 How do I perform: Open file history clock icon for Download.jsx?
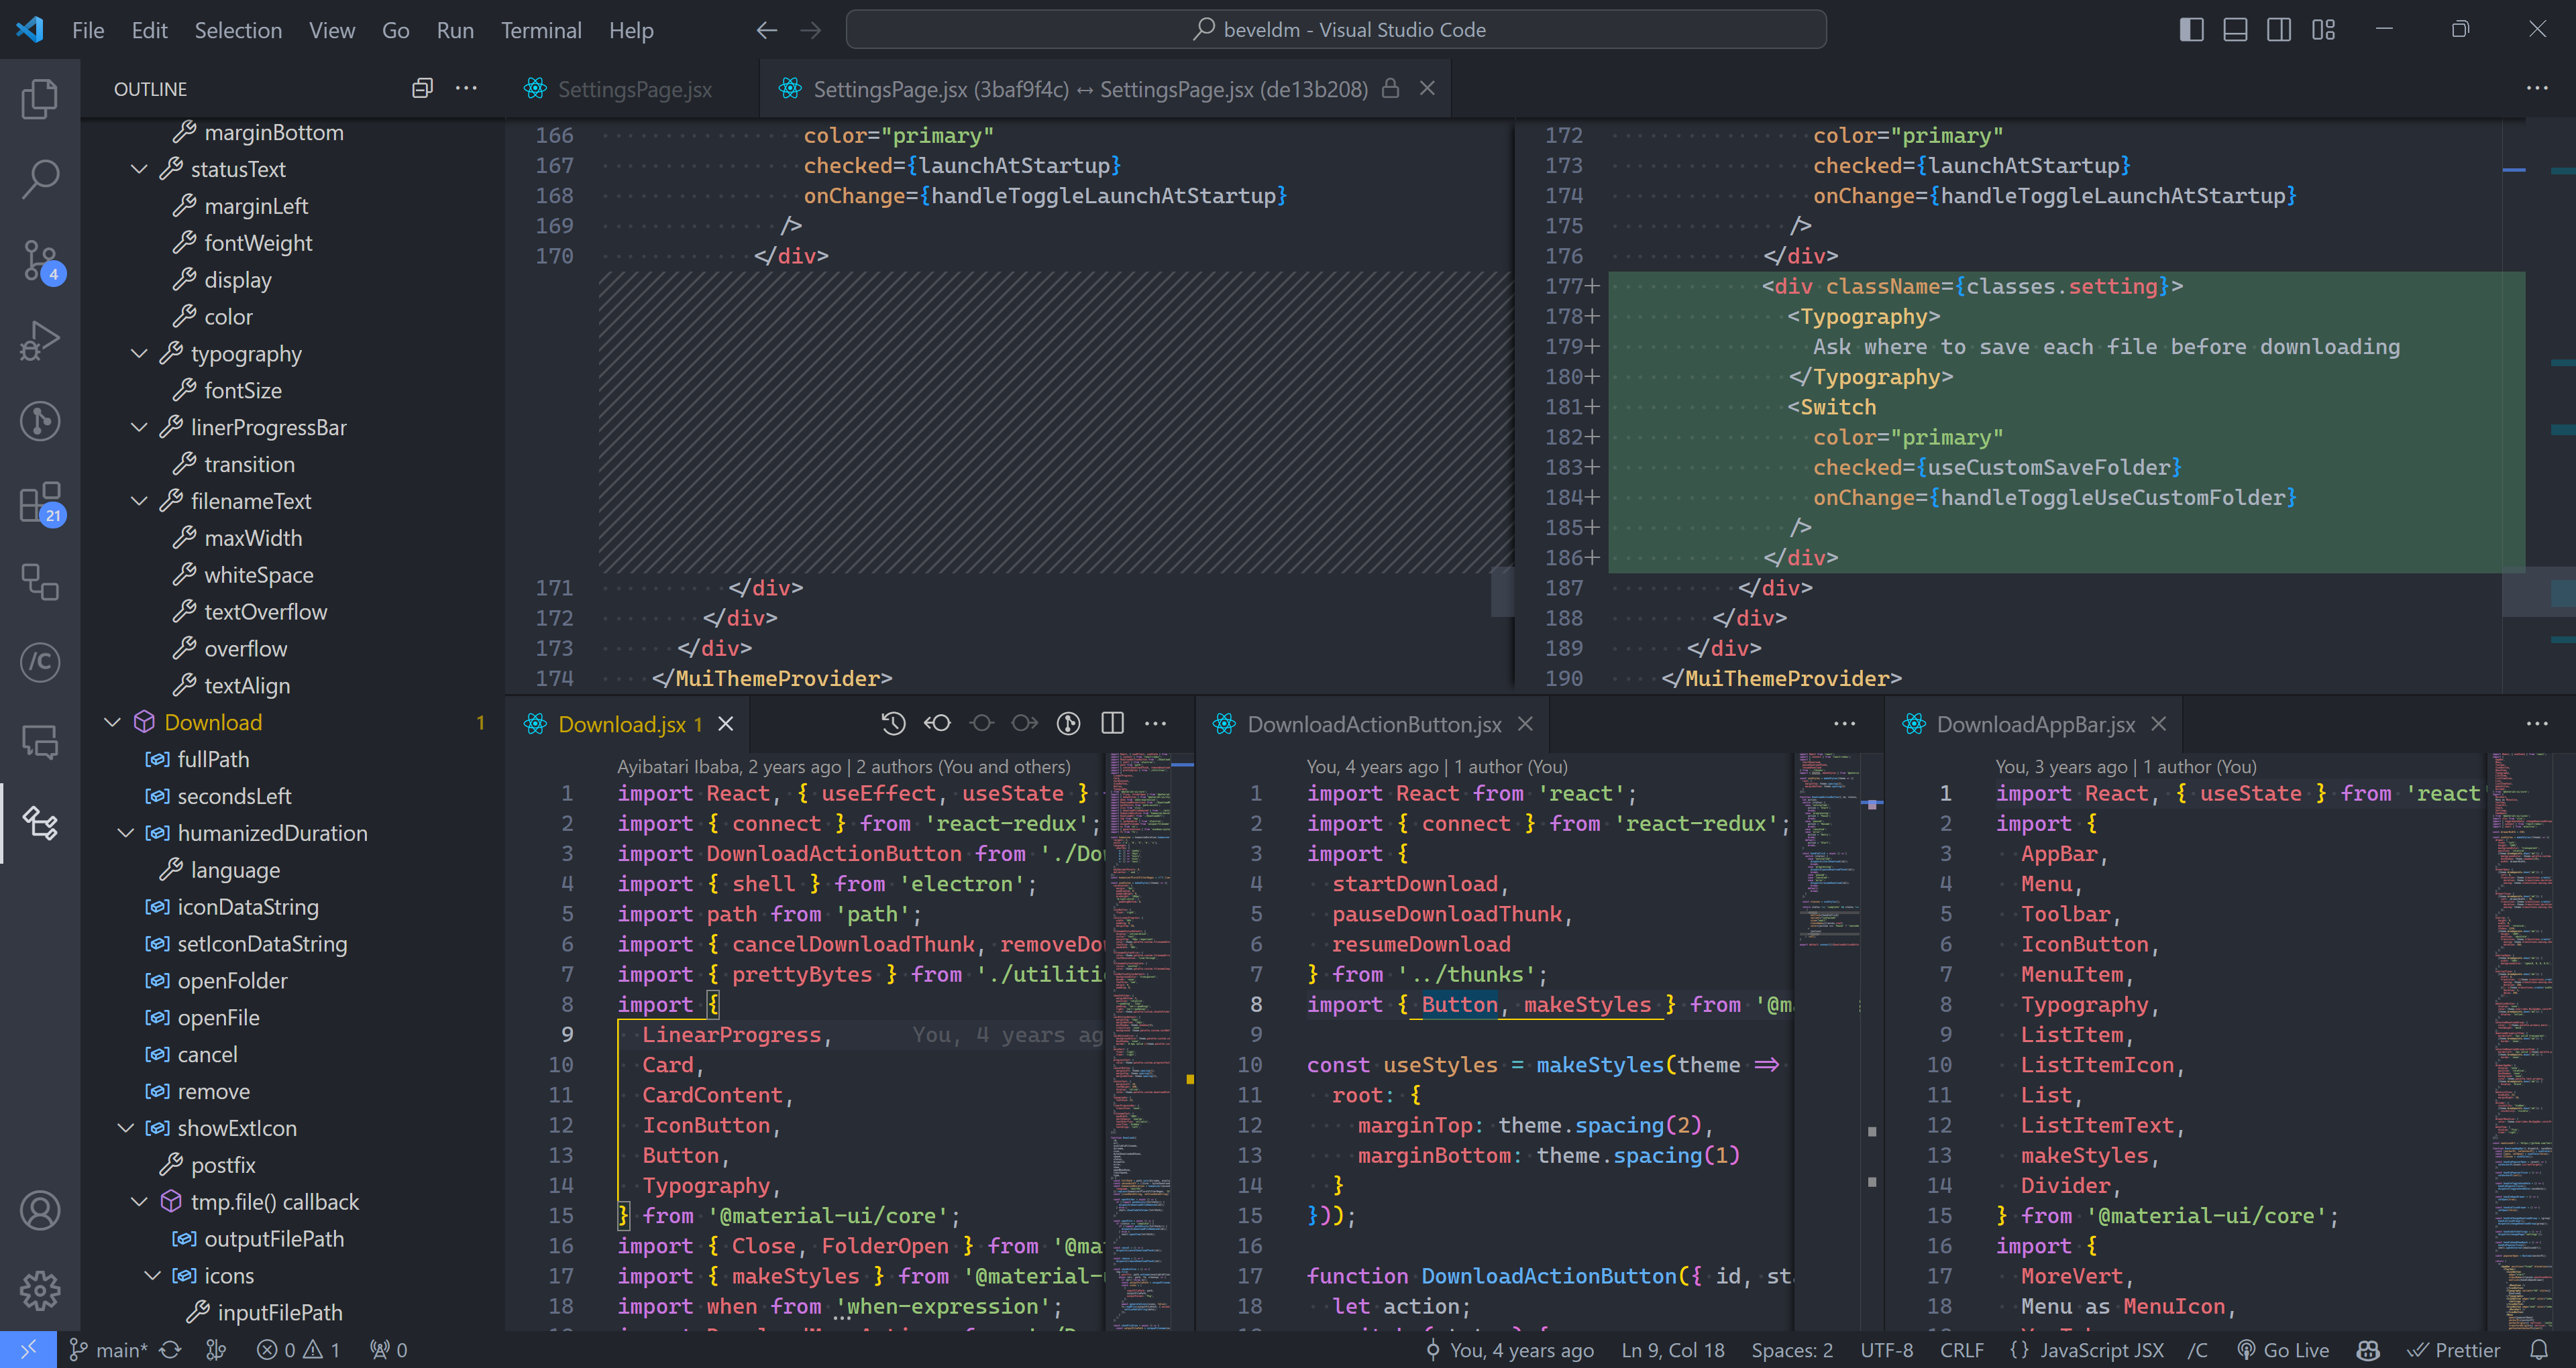pos(893,723)
